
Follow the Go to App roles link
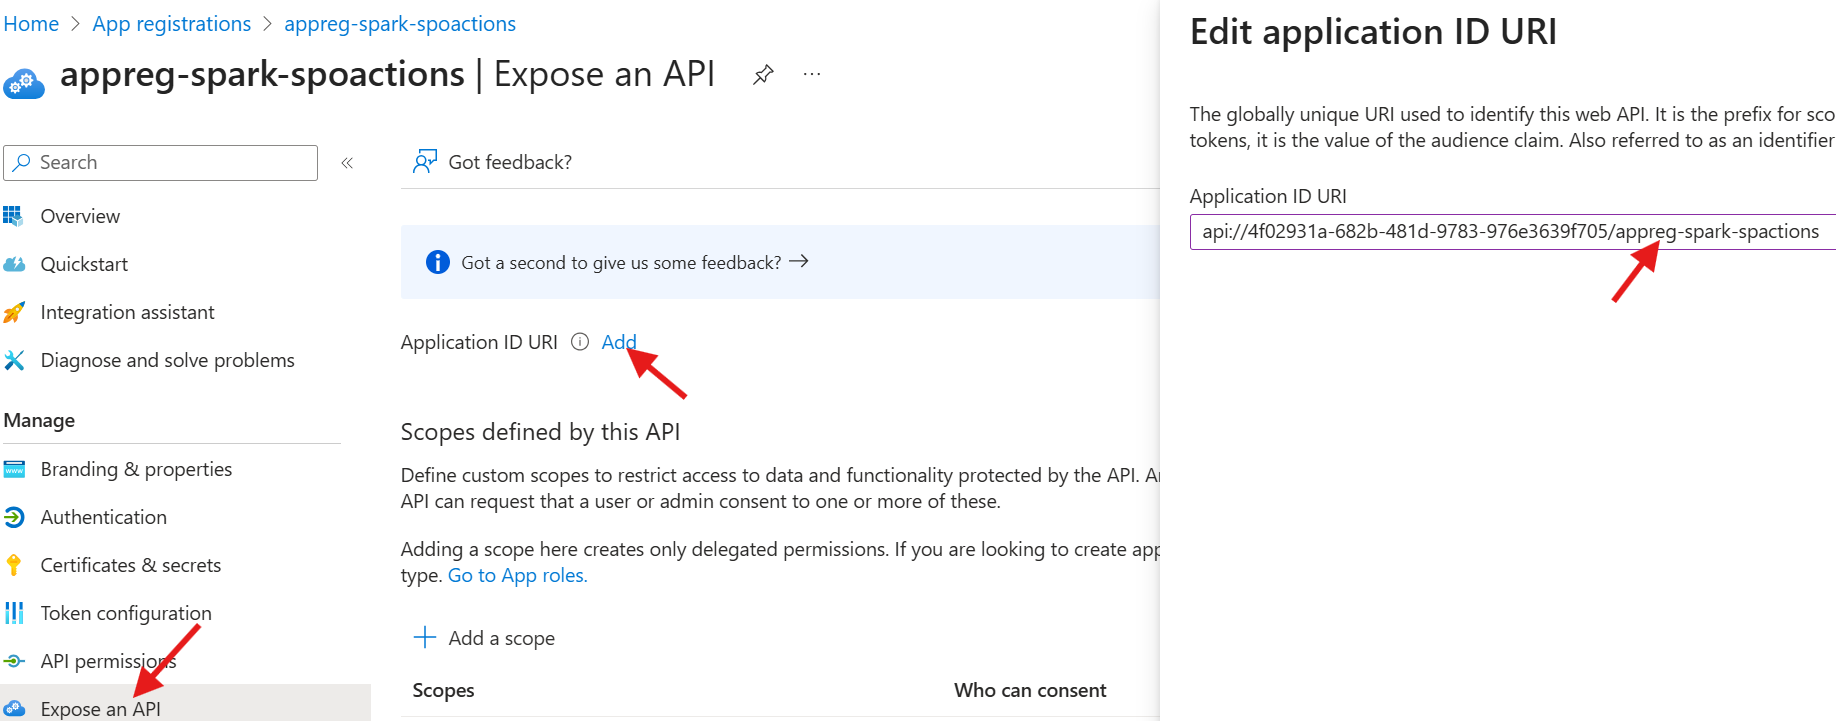[x=517, y=575]
